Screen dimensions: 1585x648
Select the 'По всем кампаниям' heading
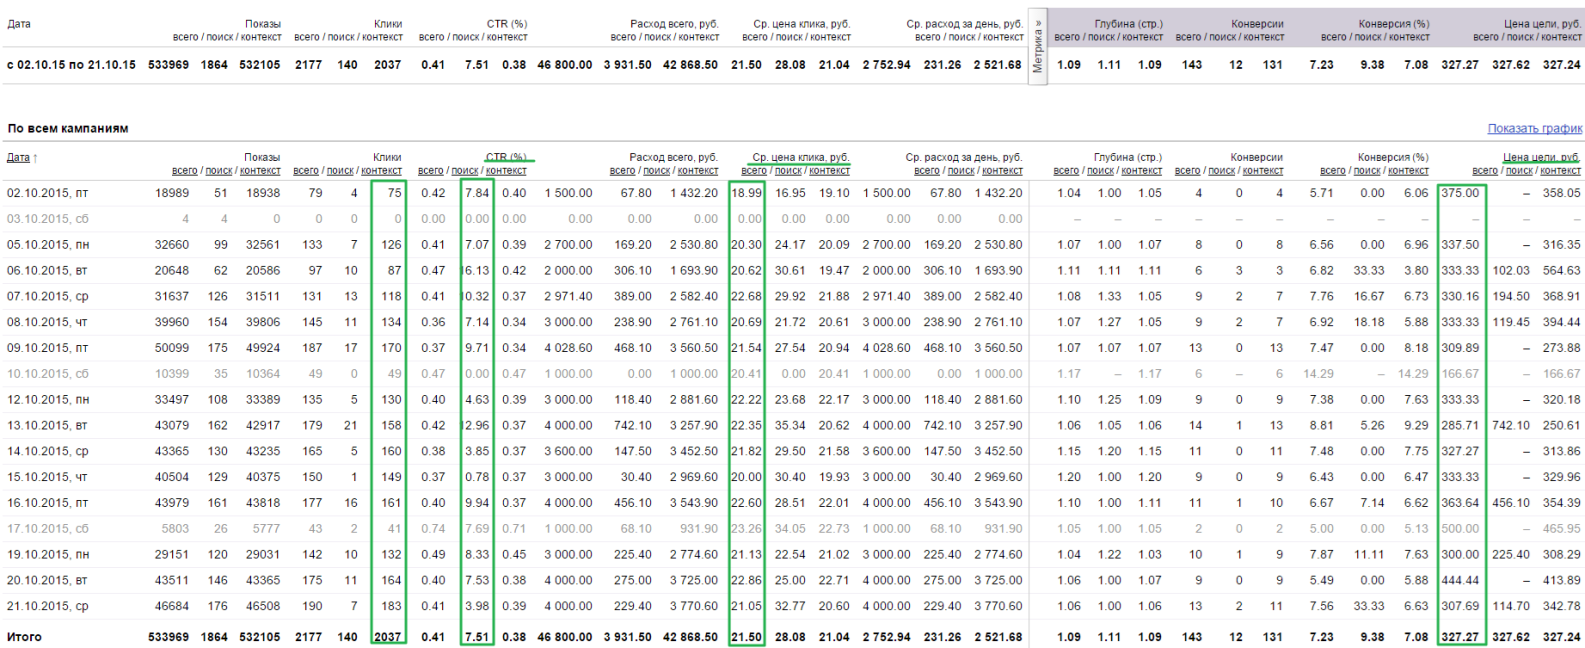tap(68, 128)
